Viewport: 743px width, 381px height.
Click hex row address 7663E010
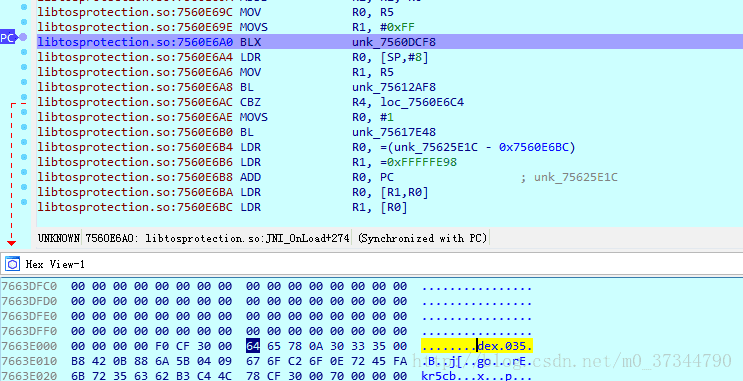pos(29,361)
